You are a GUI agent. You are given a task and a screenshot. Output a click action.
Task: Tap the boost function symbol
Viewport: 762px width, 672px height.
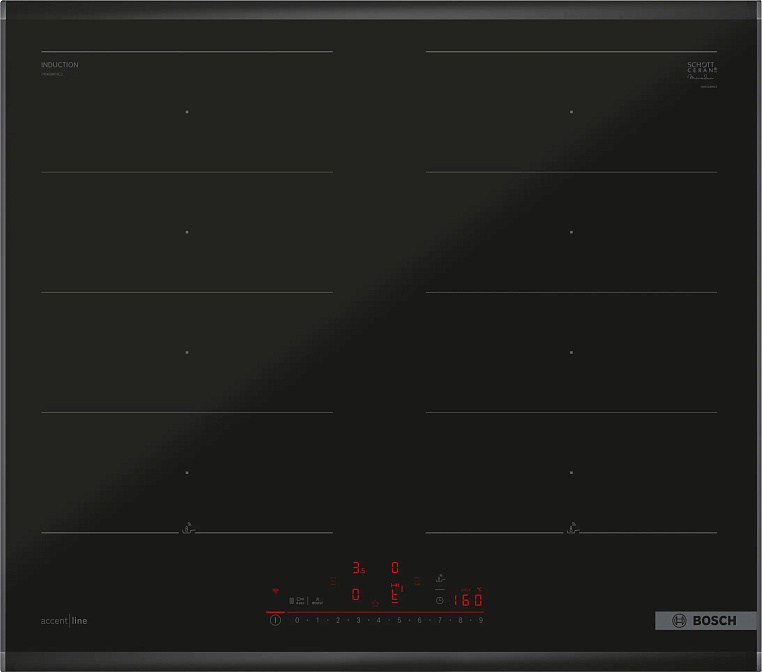point(317,601)
